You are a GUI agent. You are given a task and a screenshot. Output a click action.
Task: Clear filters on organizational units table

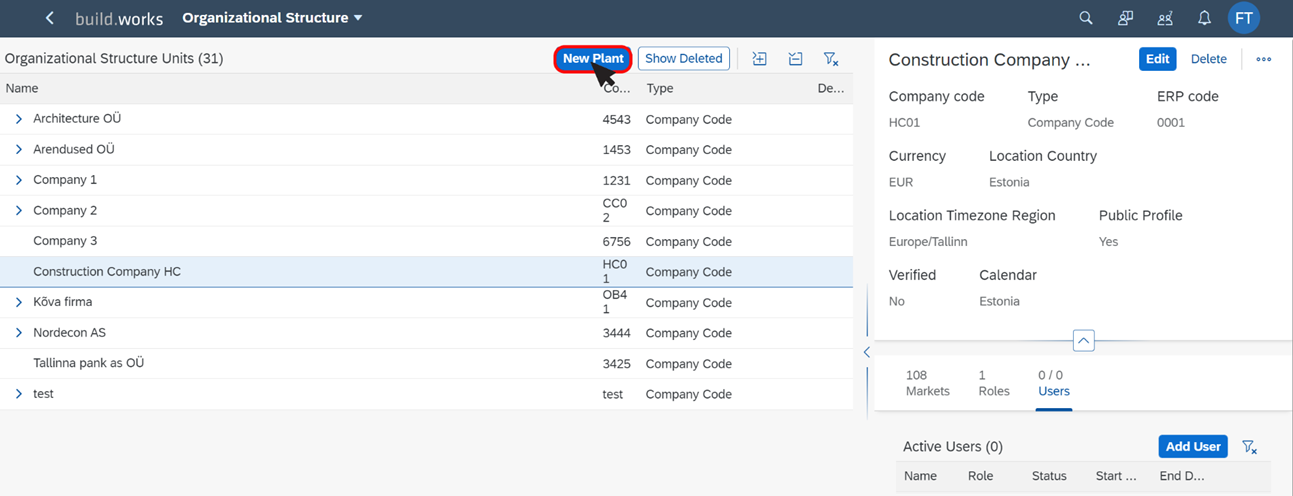pyautogui.click(x=830, y=59)
